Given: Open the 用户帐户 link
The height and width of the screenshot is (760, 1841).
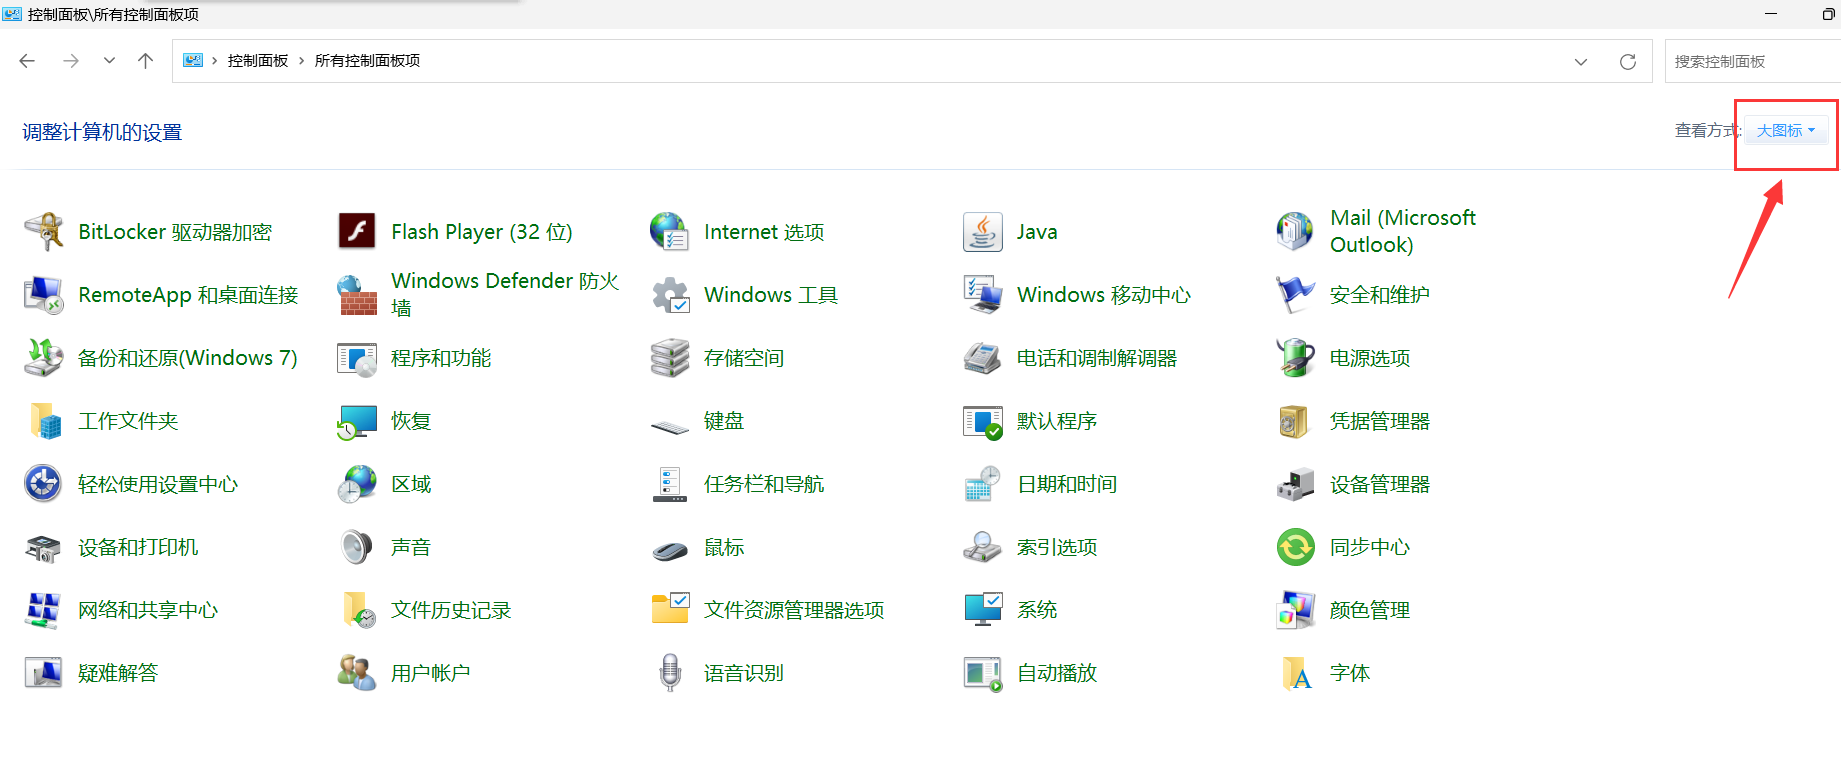Looking at the screenshot, I should click(430, 673).
